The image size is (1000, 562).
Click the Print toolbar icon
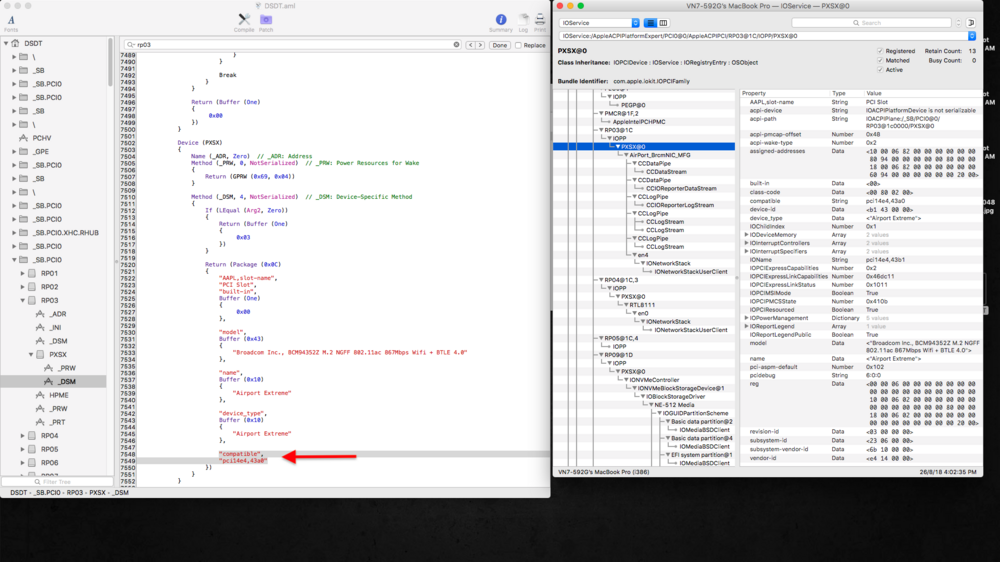coord(540,20)
